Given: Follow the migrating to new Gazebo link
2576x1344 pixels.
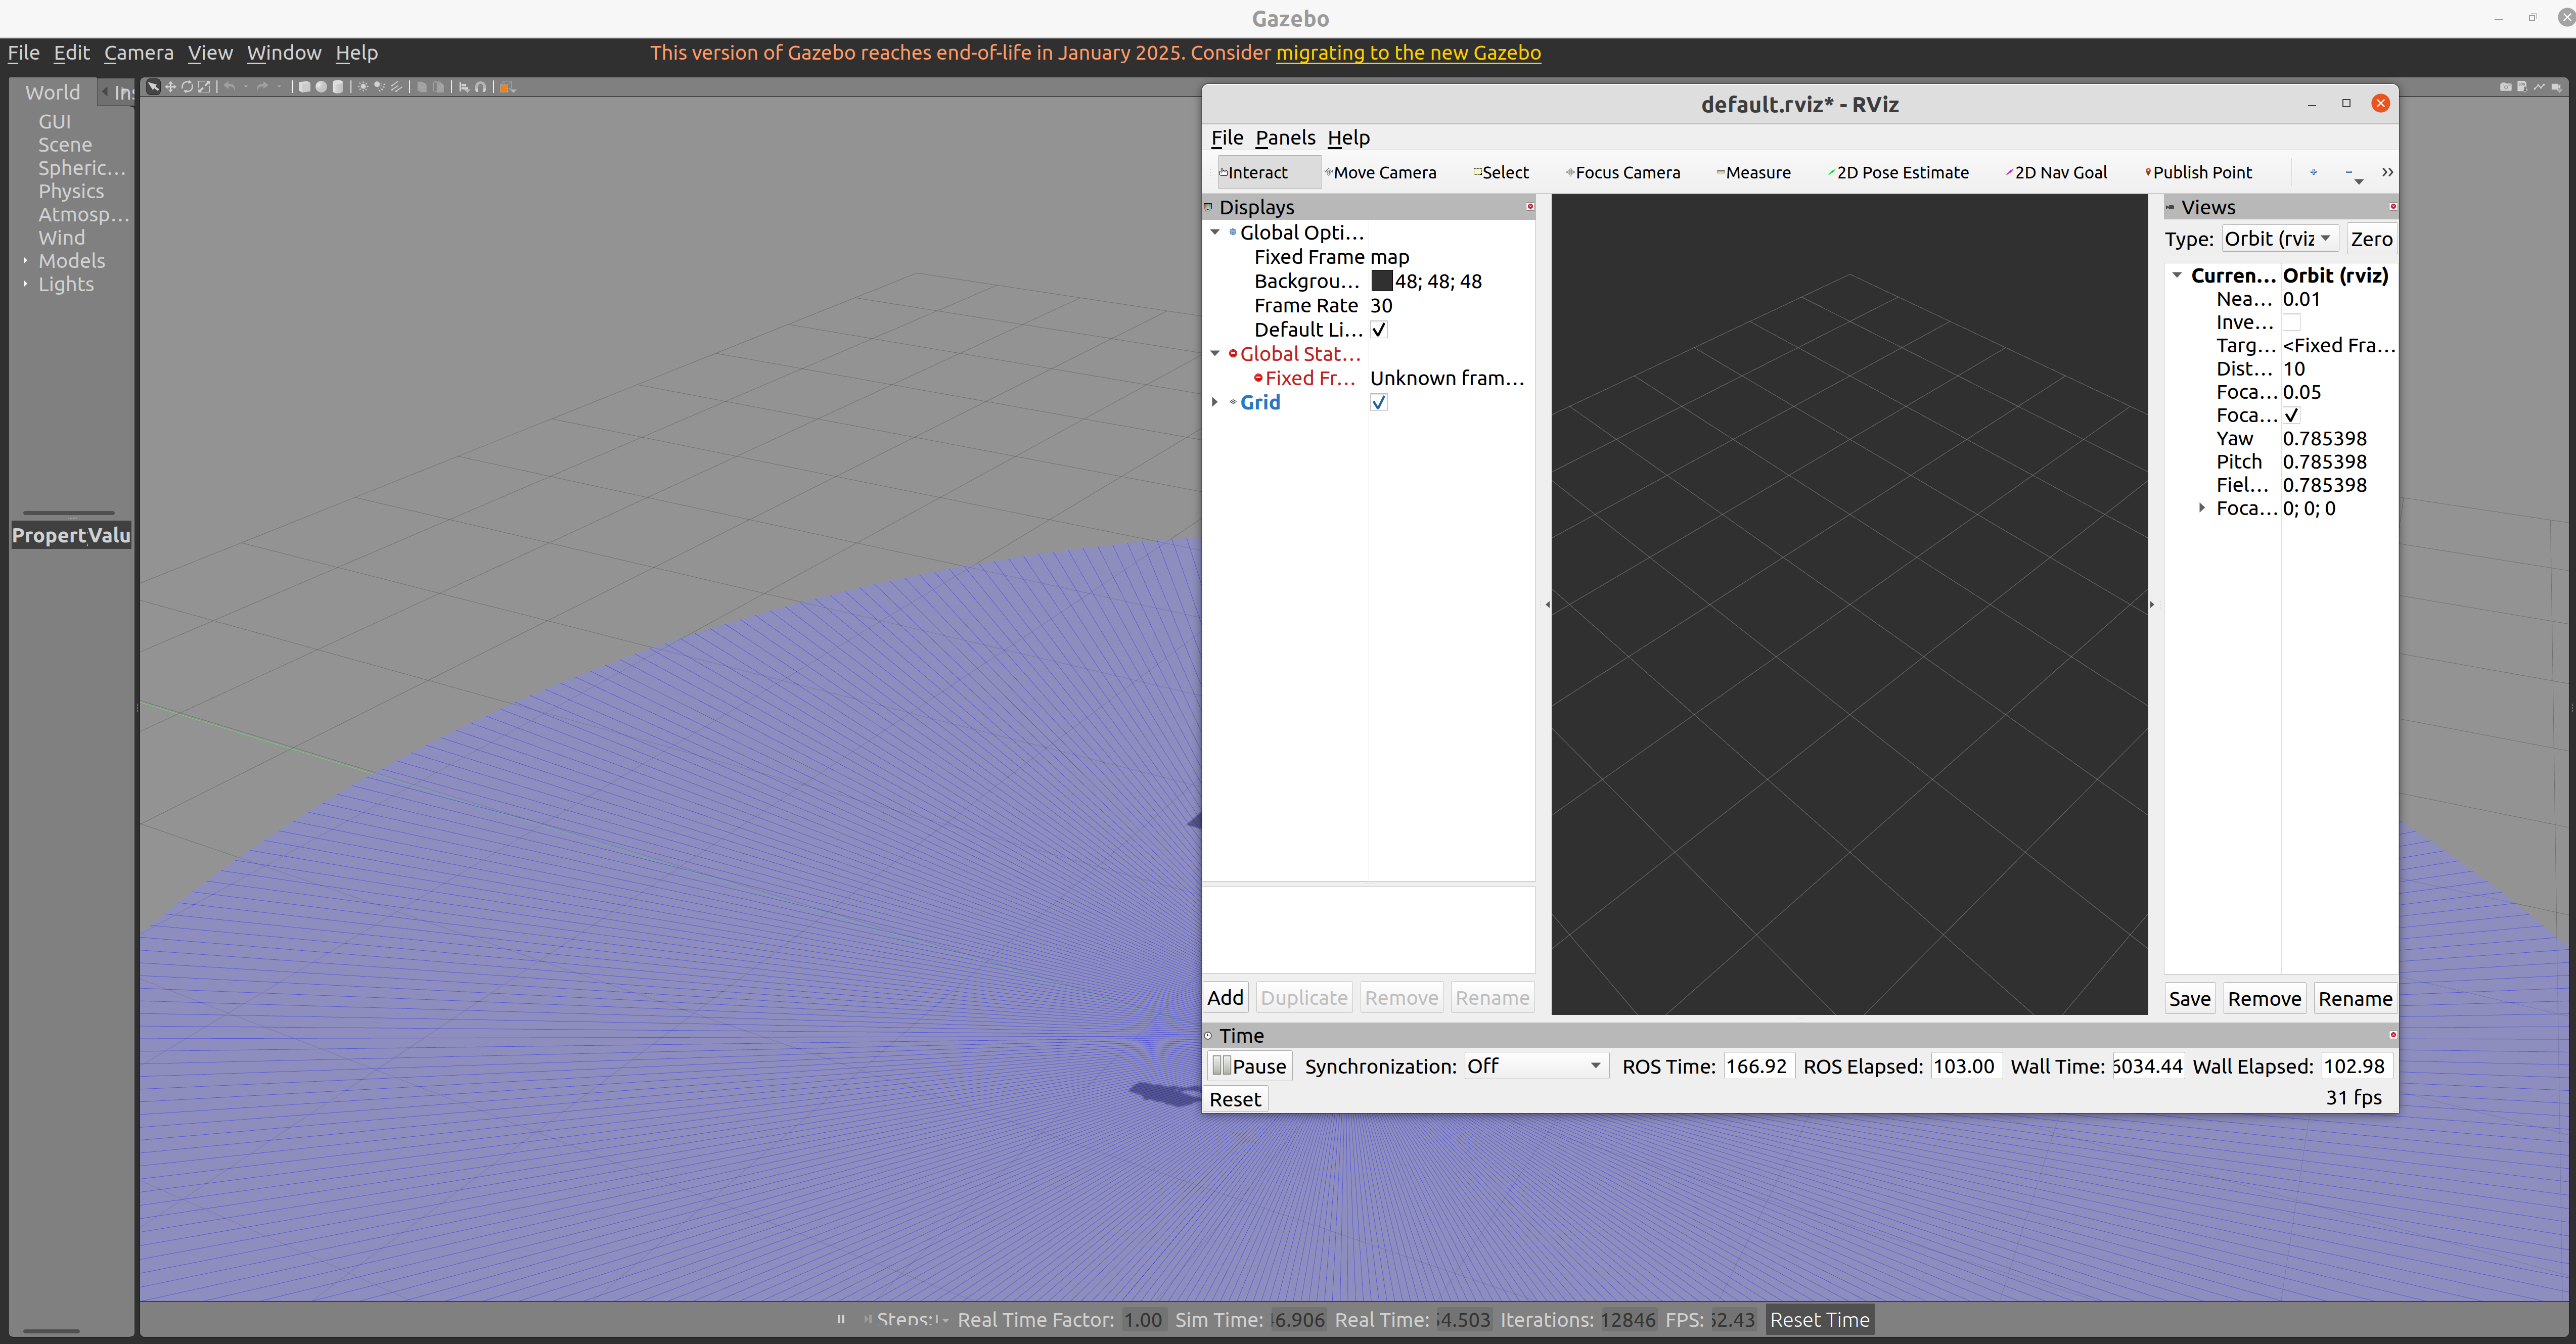Looking at the screenshot, I should coord(1408,53).
